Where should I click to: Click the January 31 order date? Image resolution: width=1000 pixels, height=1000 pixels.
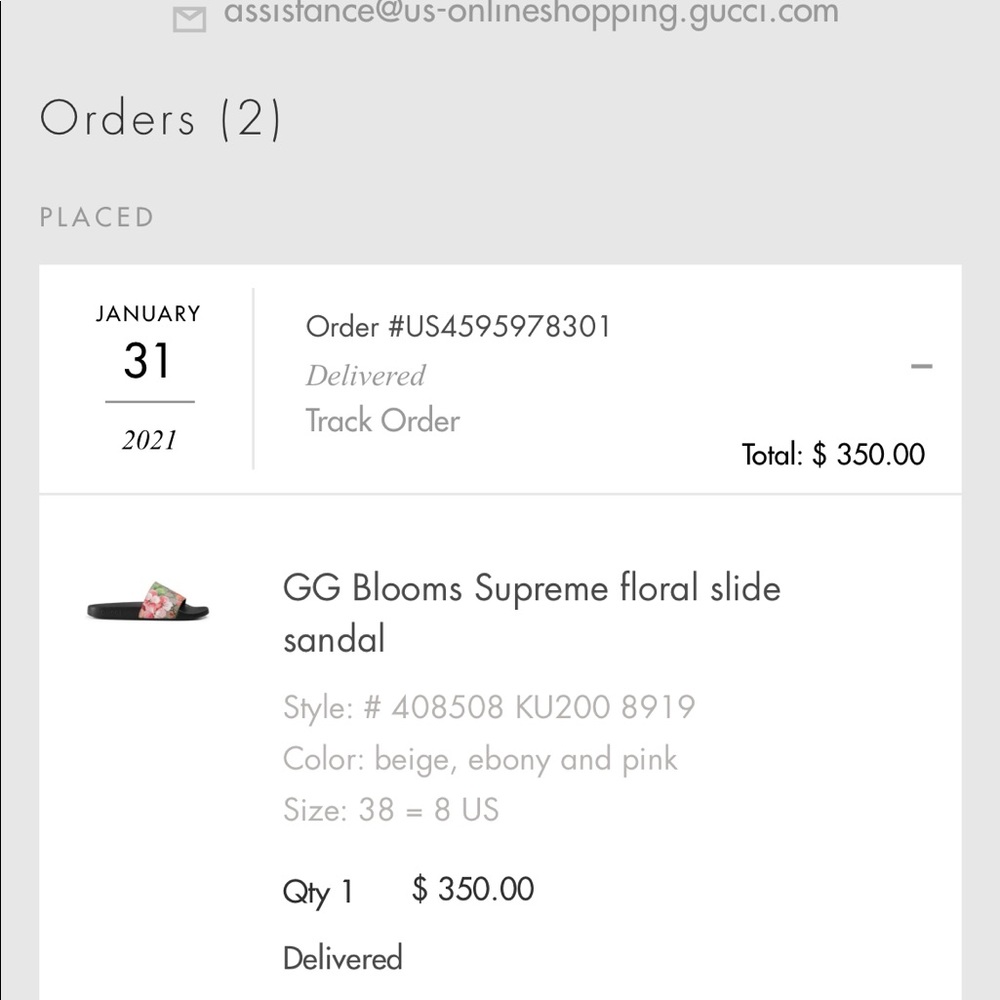(x=147, y=361)
